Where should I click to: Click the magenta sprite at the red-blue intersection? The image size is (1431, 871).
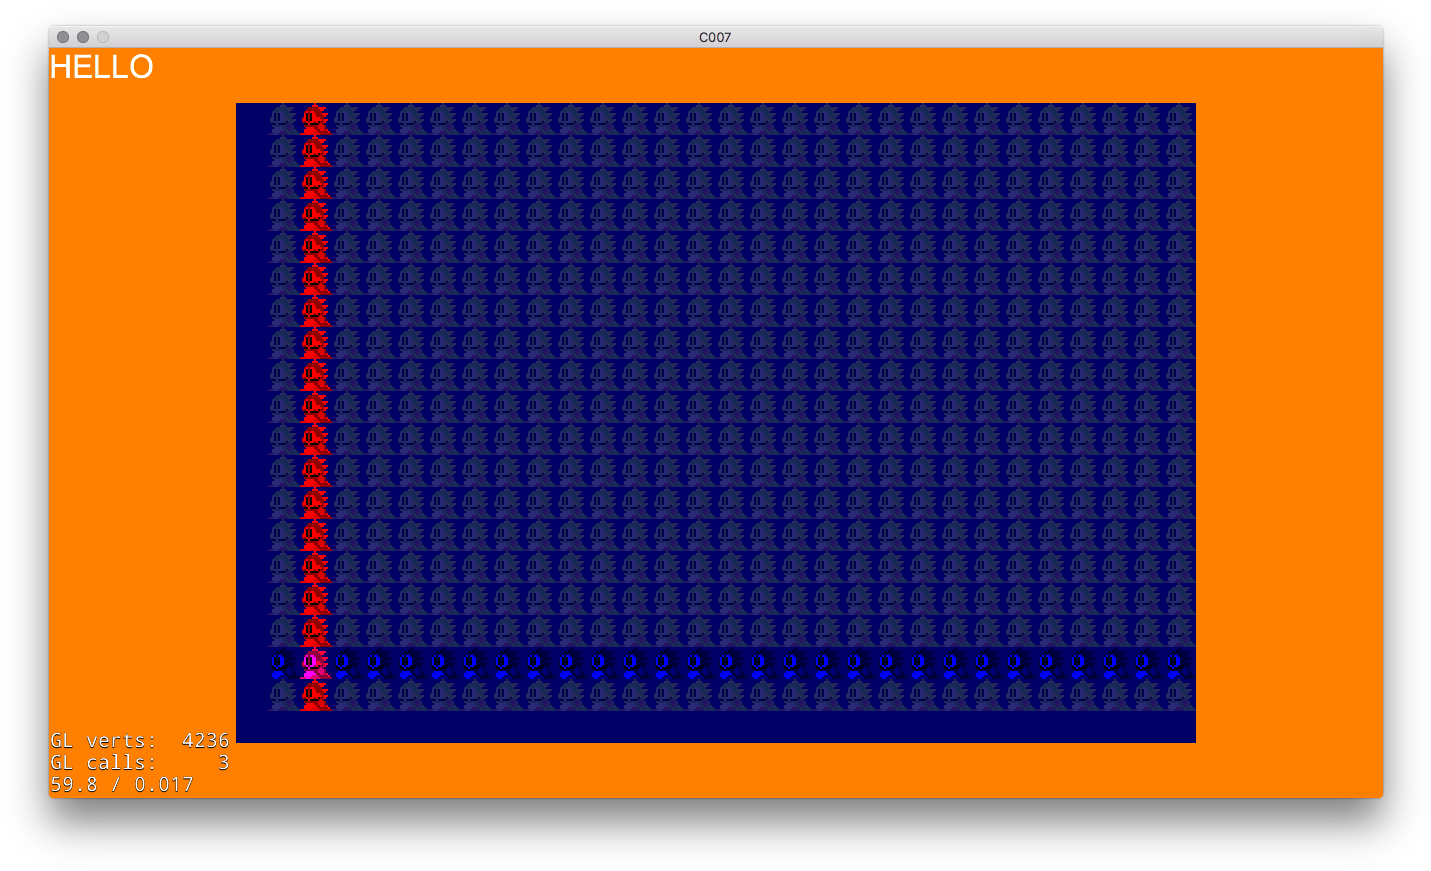314,663
